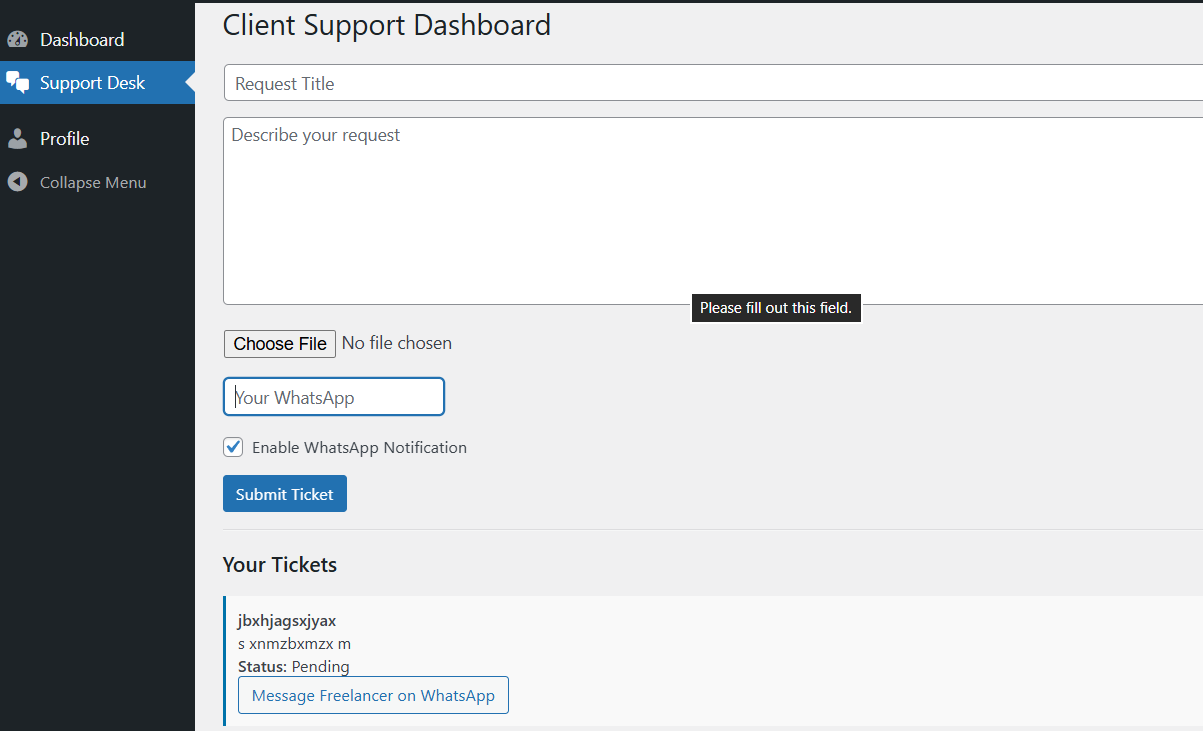1203x731 pixels.
Task: Select the Dashboard gauge icon
Action: (x=17, y=38)
